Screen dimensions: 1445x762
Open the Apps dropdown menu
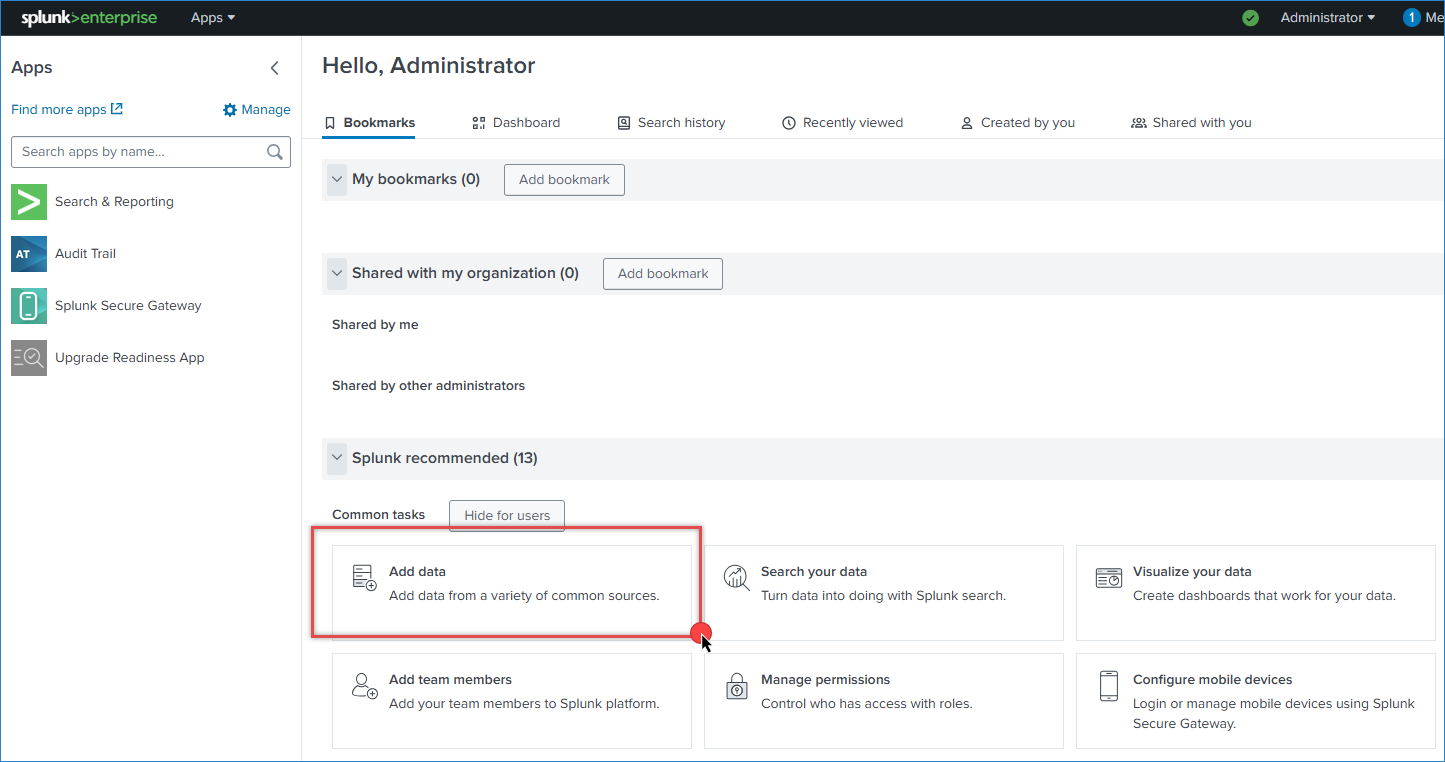coord(213,18)
